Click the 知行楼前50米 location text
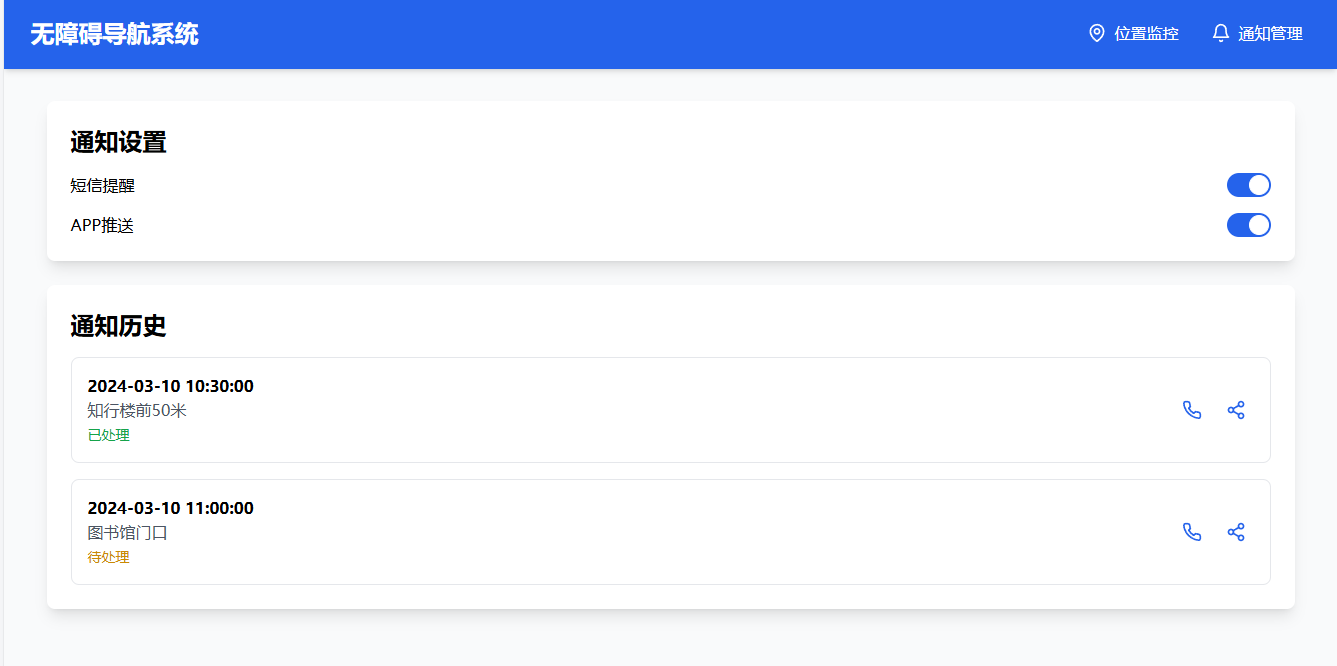This screenshot has height=666, width=1337. point(137,411)
